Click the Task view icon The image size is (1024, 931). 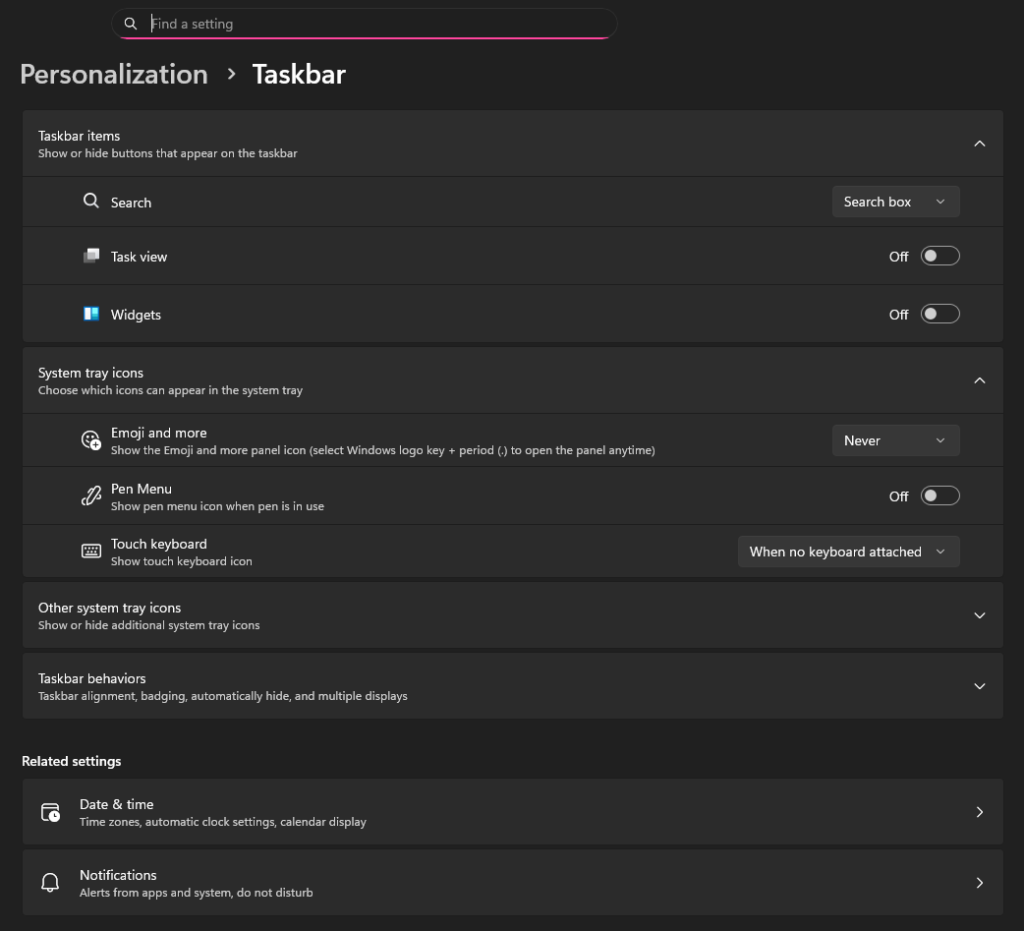[x=90, y=256]
